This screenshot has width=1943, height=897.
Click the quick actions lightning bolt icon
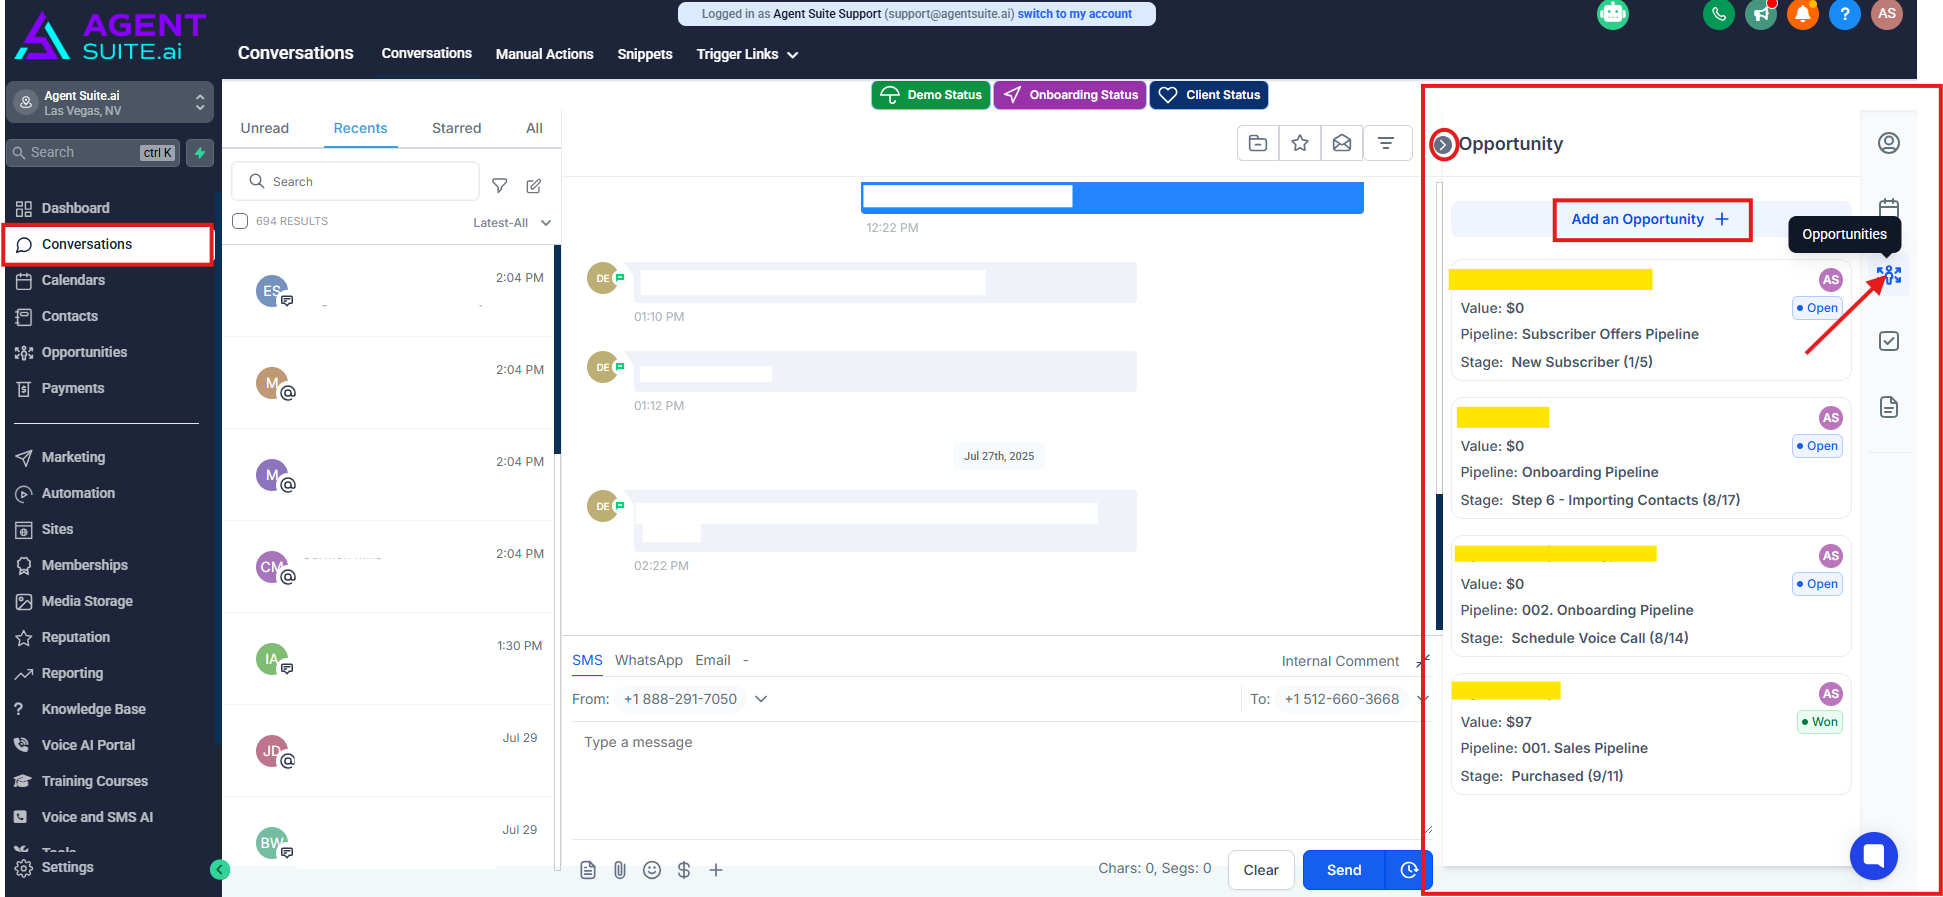tap(200, 153)
